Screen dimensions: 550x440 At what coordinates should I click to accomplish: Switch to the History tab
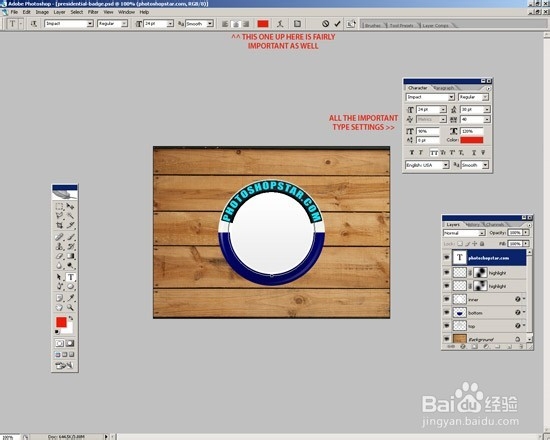(473, 224)
